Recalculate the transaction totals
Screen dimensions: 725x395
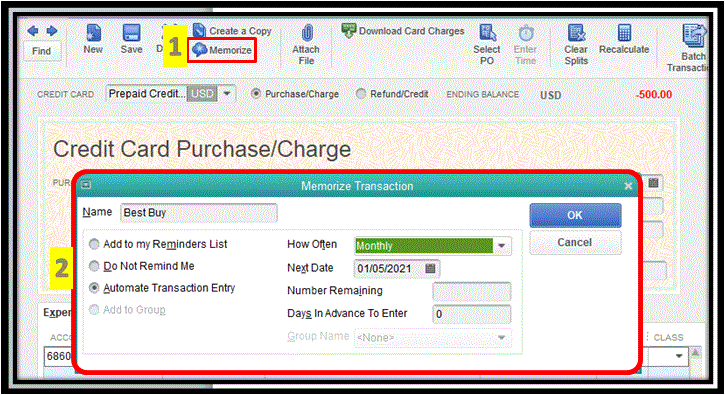[x=624, y=39]
